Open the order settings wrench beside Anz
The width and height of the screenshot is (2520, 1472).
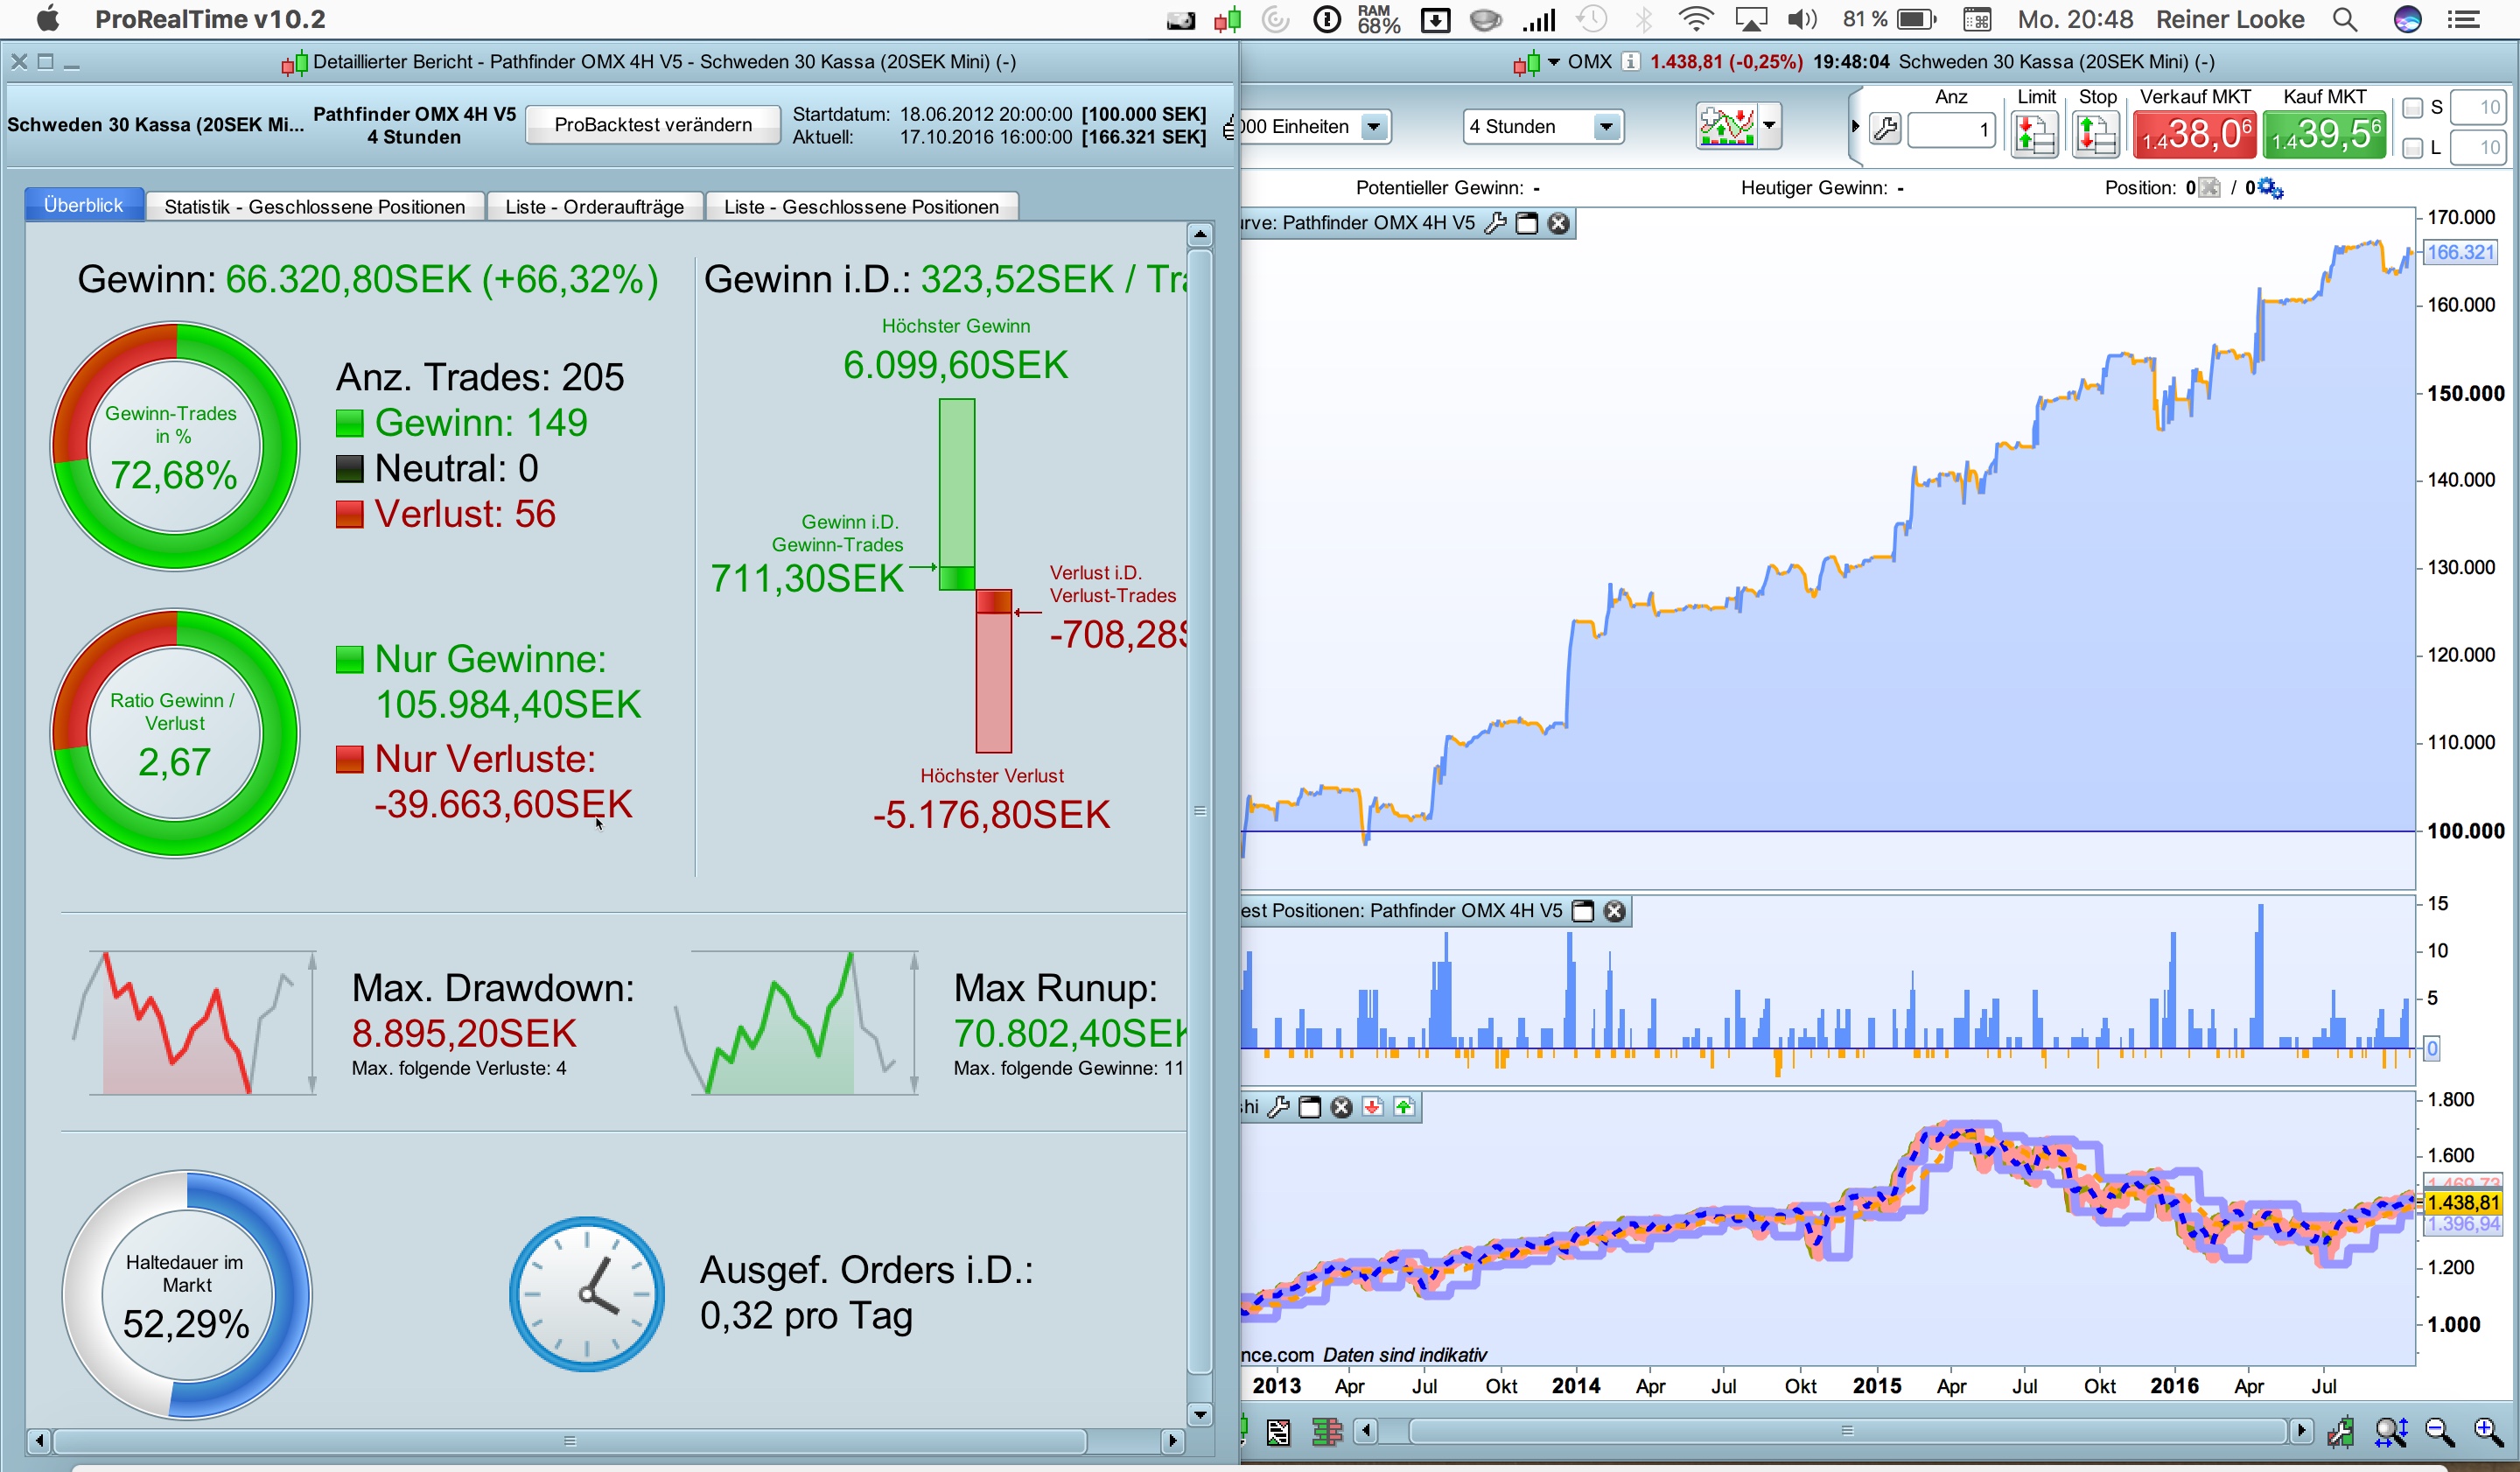tap(1885, 129)
